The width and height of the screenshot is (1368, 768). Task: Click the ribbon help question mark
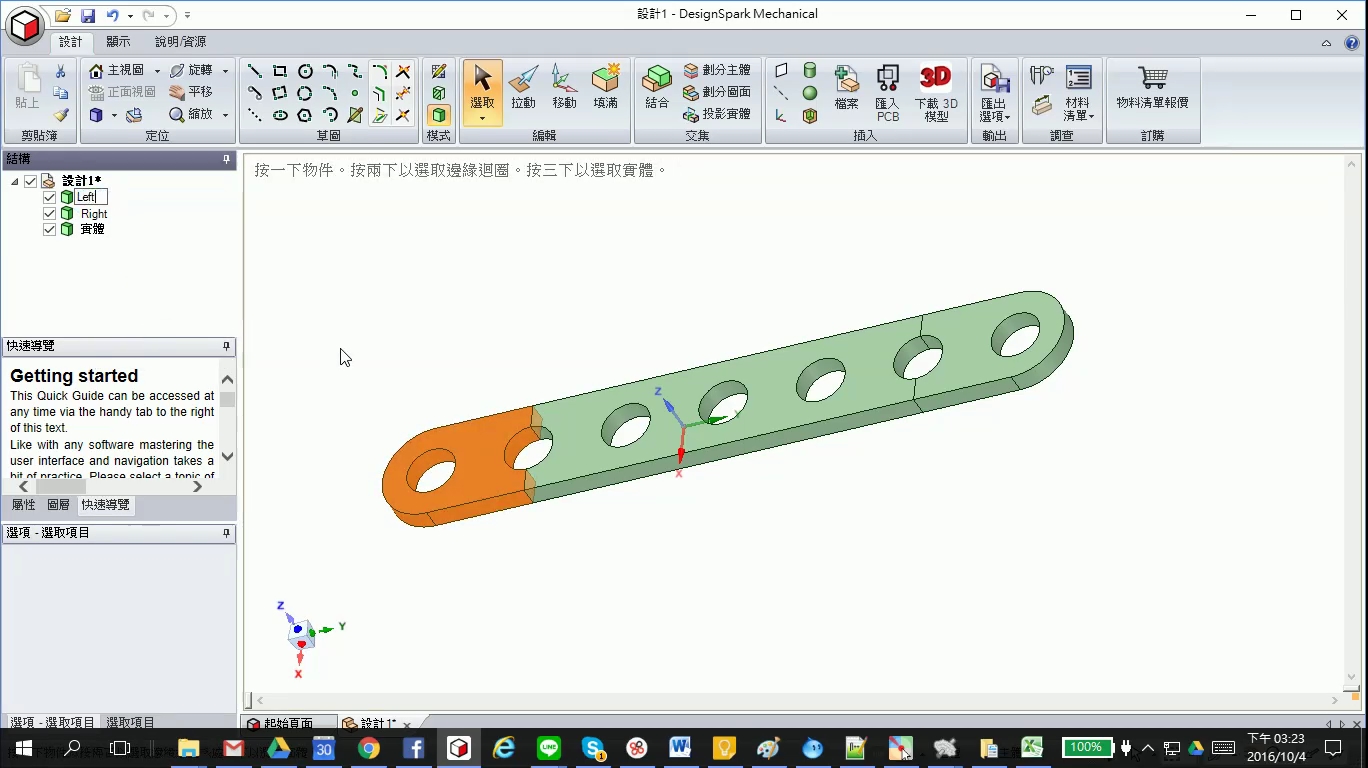point(1351,43)
